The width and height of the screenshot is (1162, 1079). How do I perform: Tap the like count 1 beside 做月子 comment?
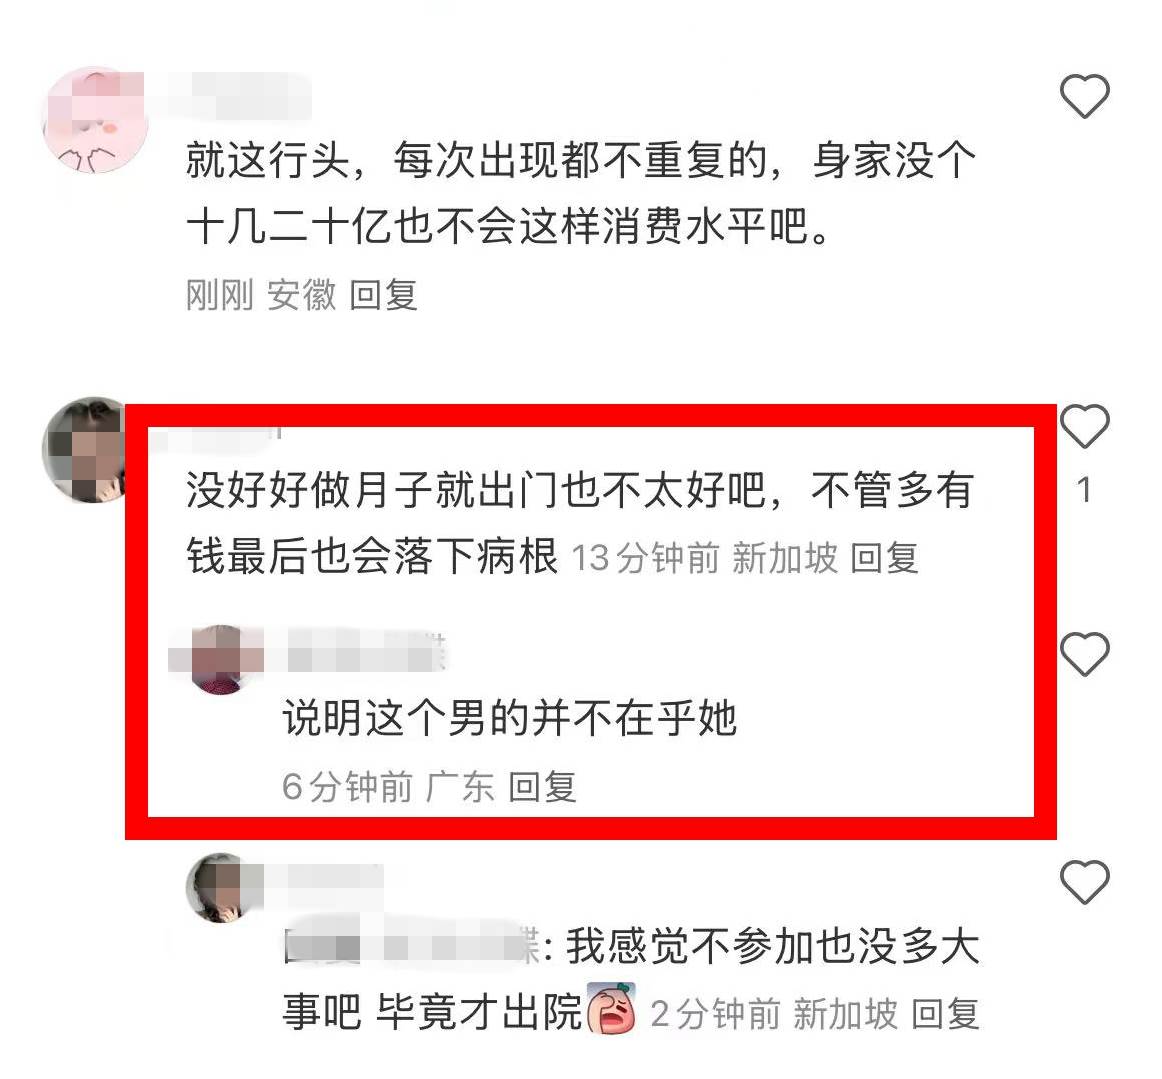coord(1084,490)
